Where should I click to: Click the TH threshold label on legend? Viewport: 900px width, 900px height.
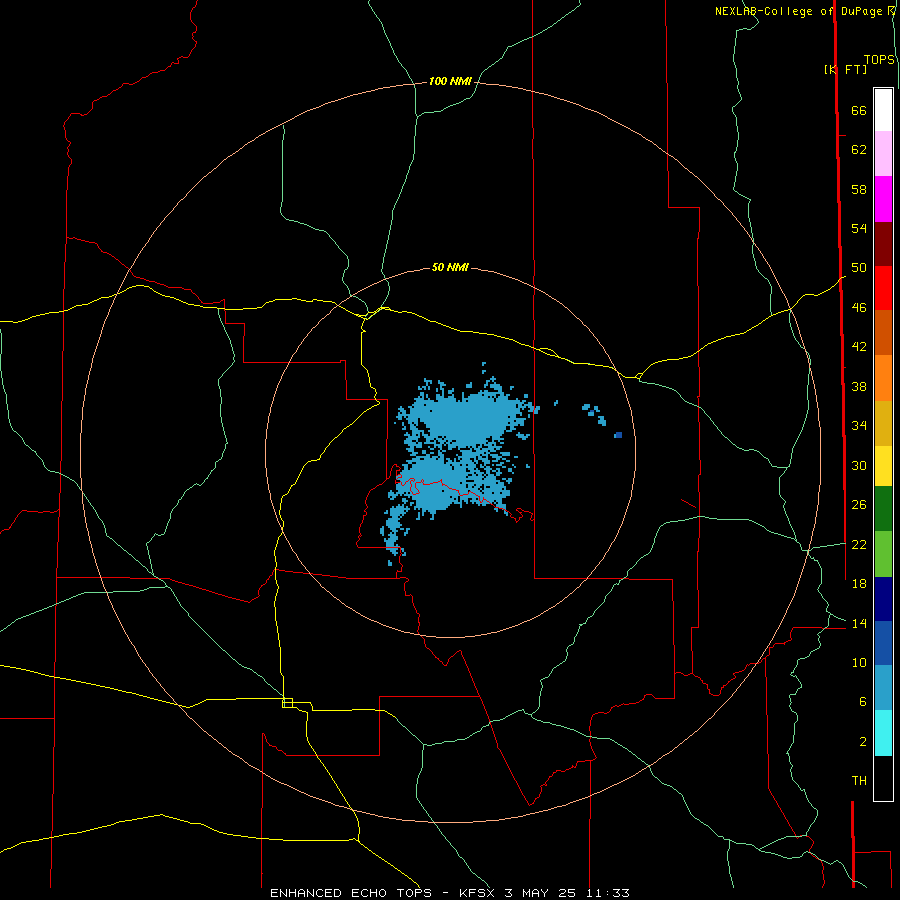tap(859, 781)
